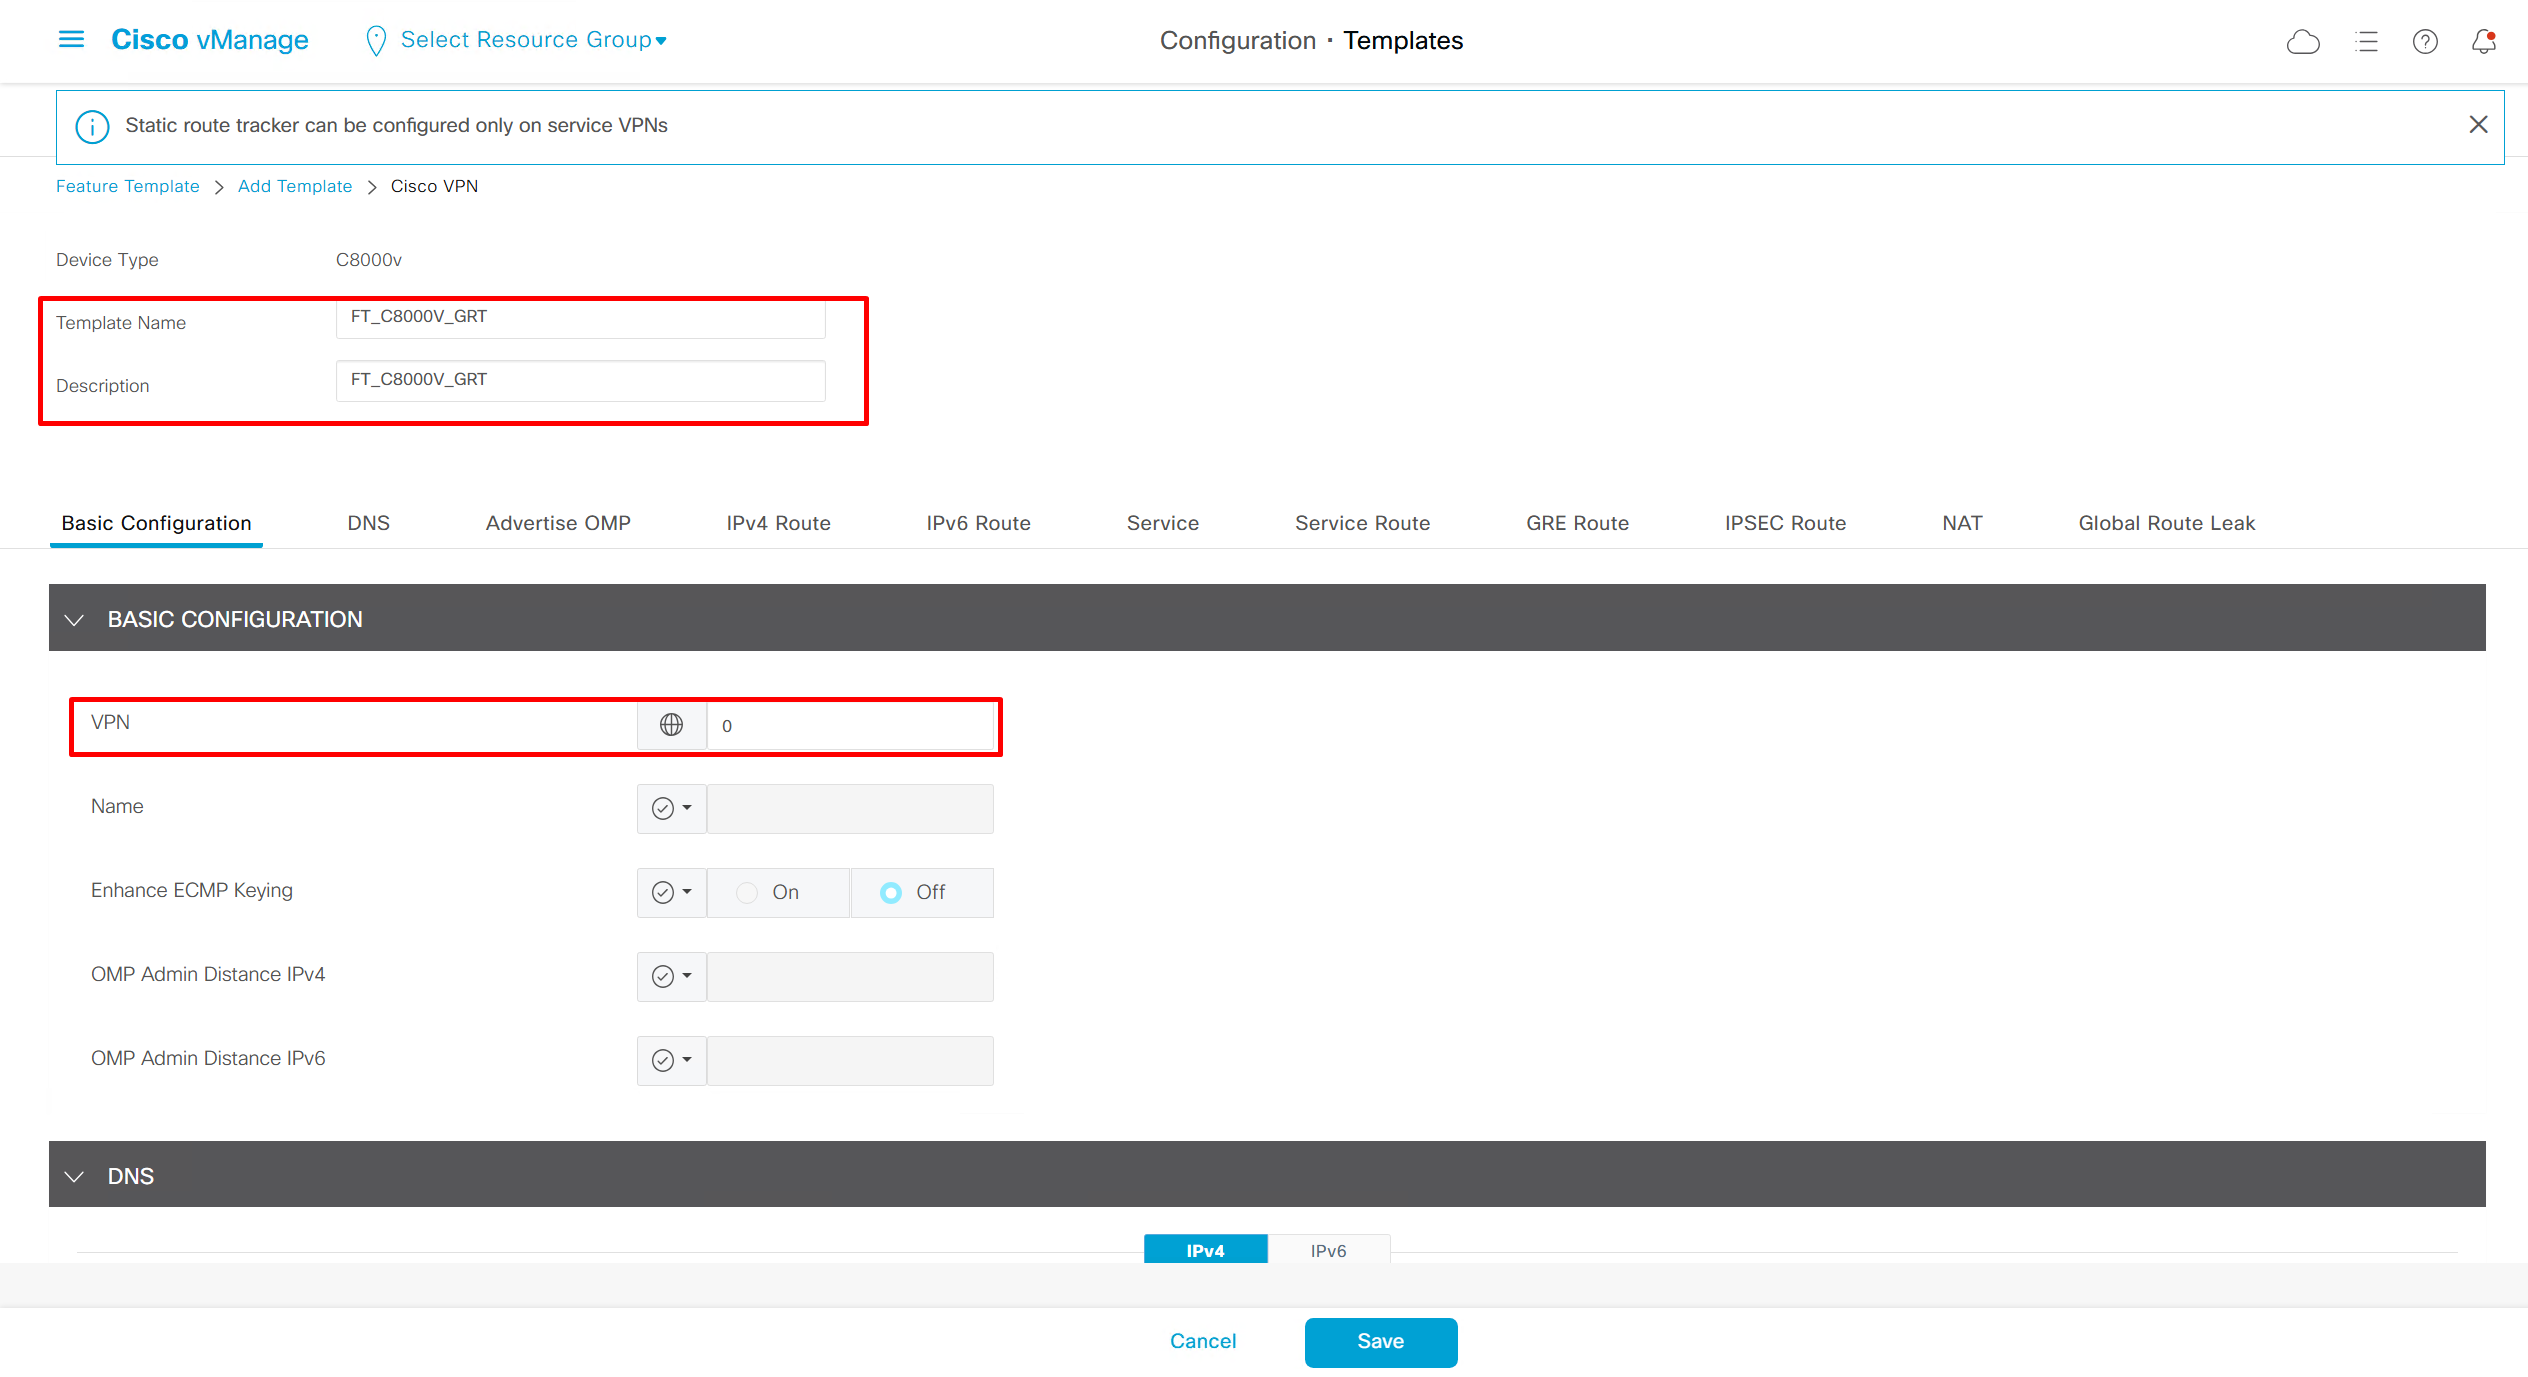
Task: Open the notifications bell
Action: [x=2483, y=42]
